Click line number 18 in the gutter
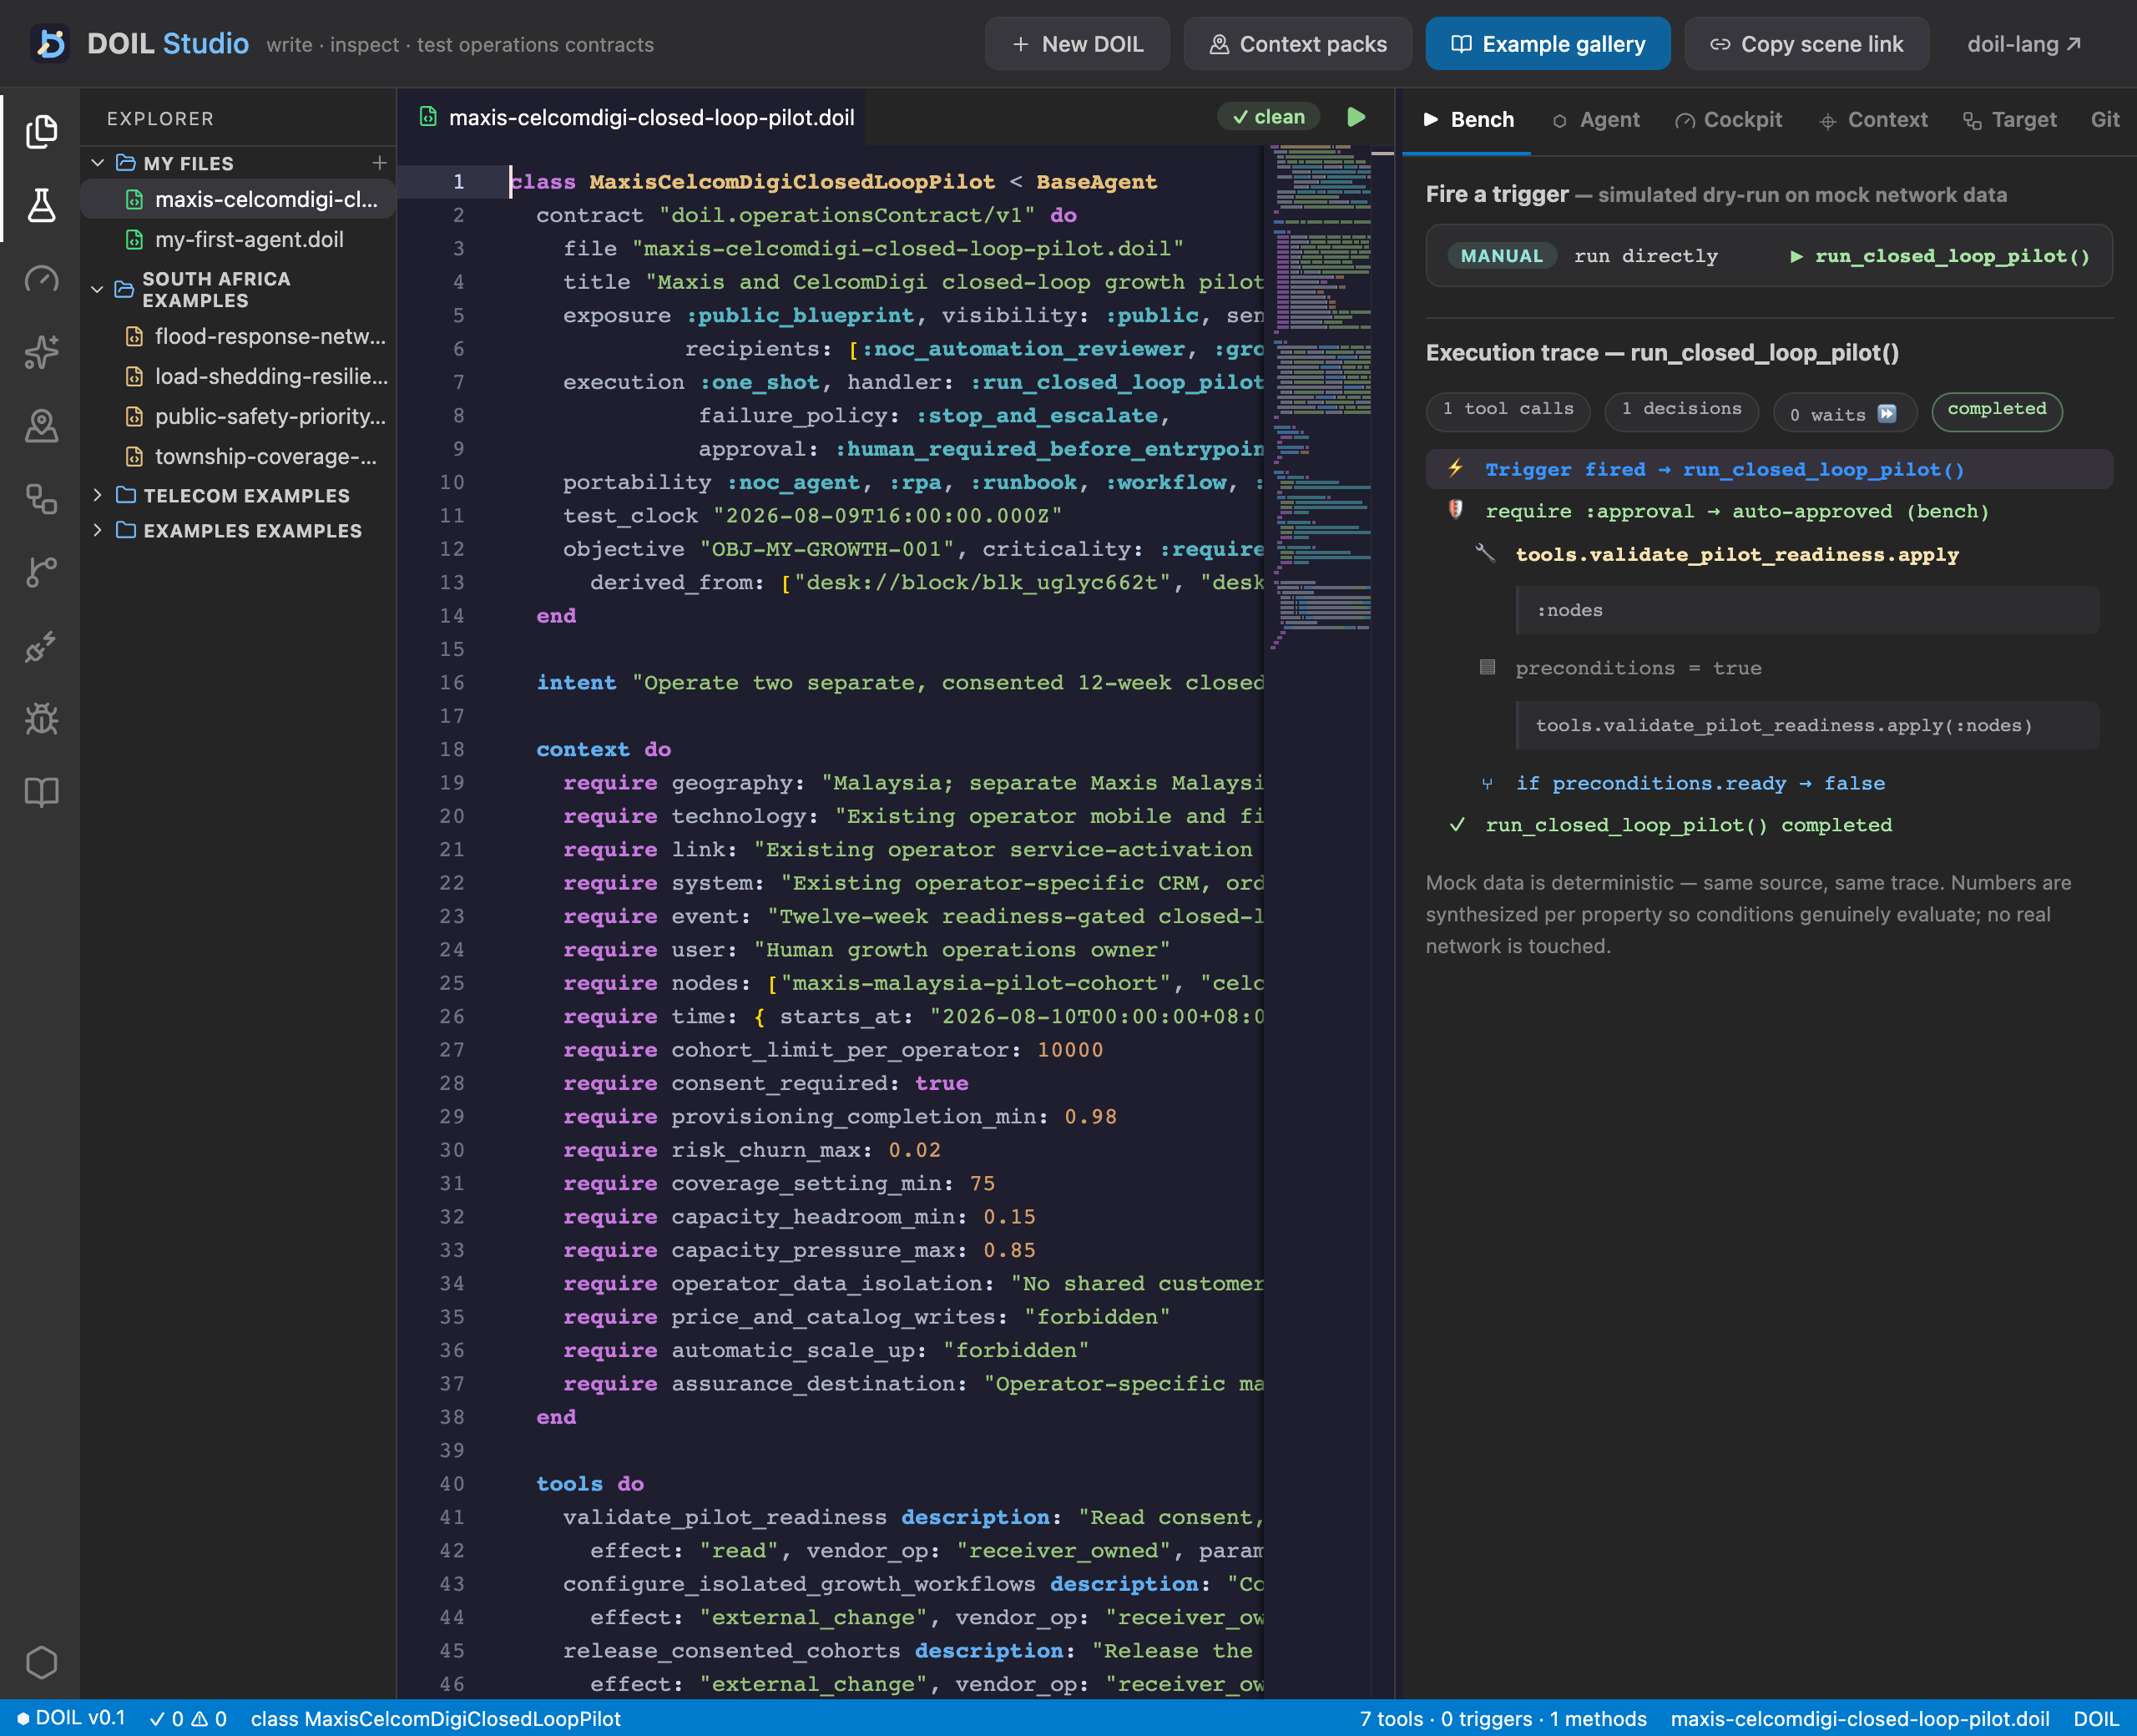This screenshot has height=1736, width=2137. coord(452,749)
